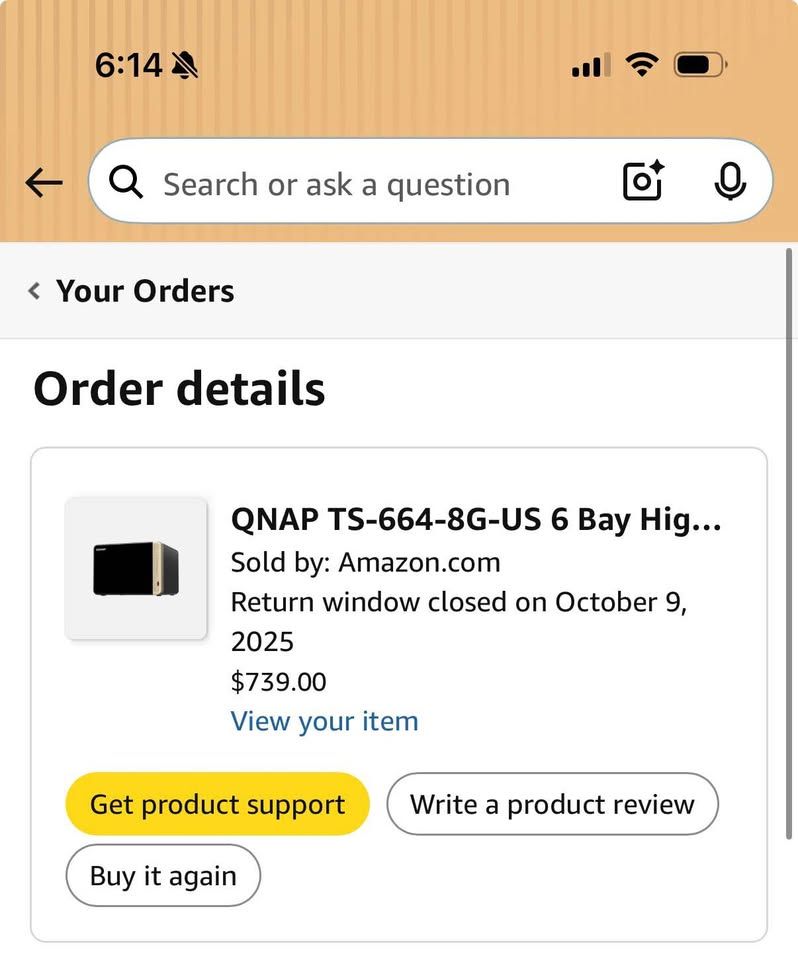The image size is (798, 960).
Task: Tap the 6:14 clock in status bar
Action: click(127, 66)
